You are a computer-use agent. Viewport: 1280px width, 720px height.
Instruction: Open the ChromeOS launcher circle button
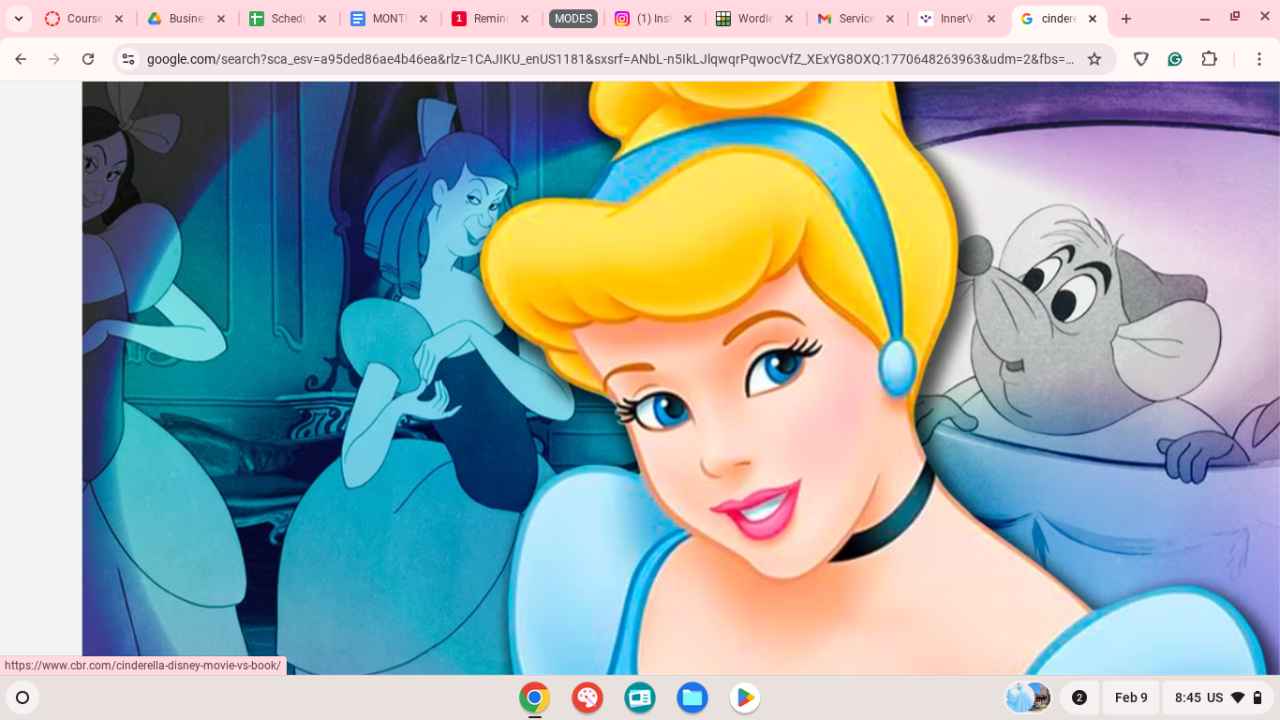[x=22, y=697]
